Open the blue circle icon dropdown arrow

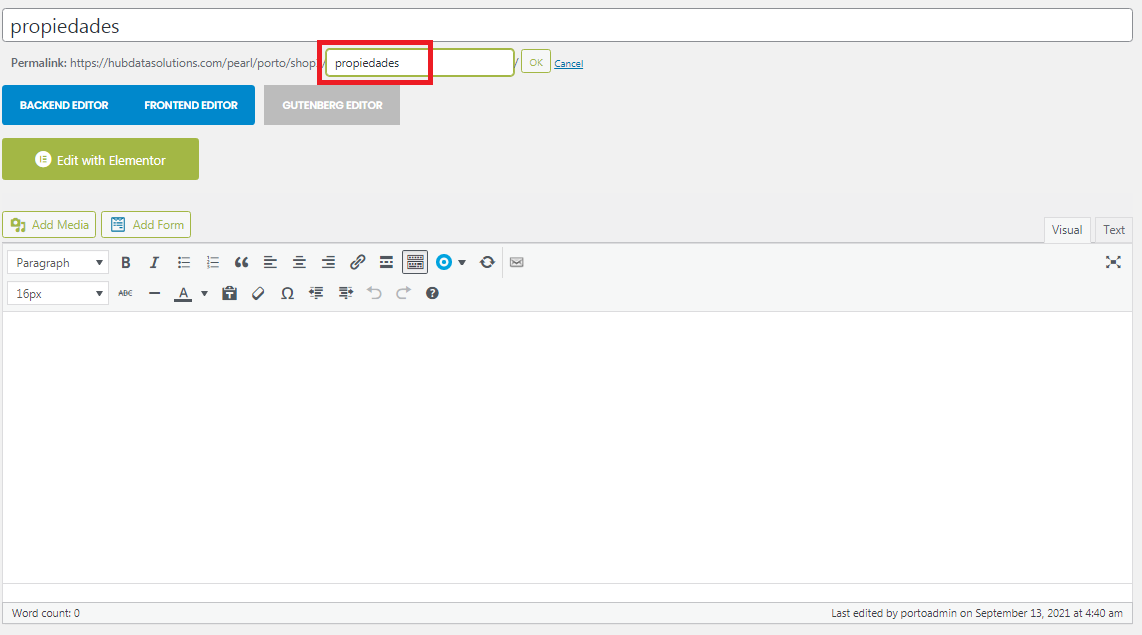pos(462,262)
